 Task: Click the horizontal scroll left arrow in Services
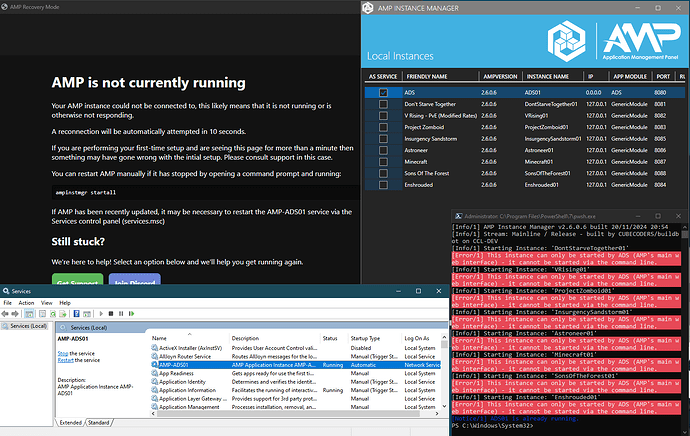(x=153, y=414)
